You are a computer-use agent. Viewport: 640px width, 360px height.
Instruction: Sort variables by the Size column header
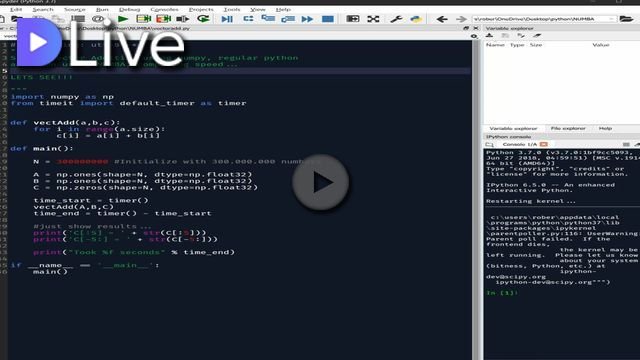[x=536, y=45]
